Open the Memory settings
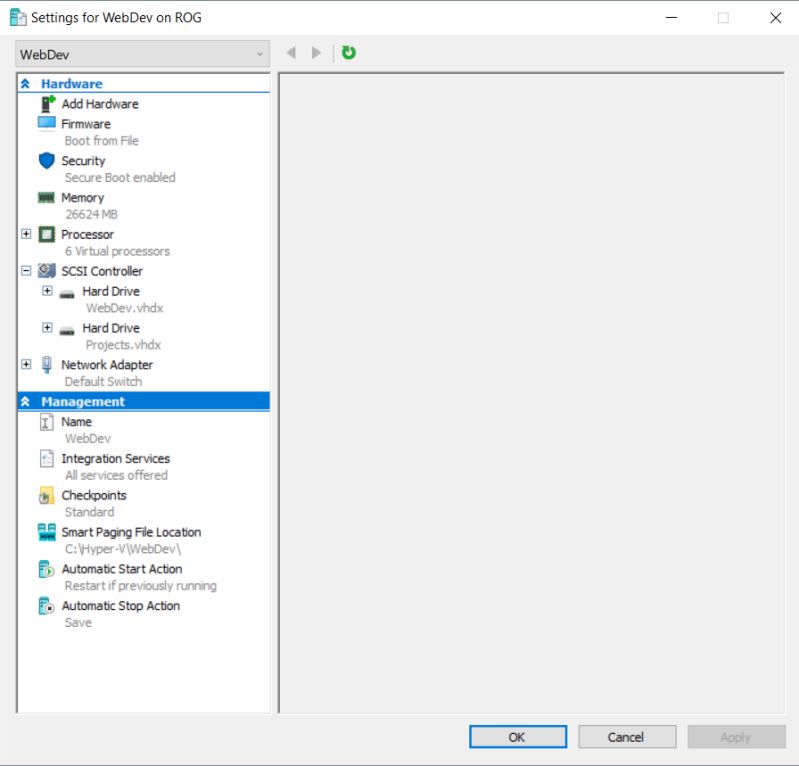The image size is (799, 766). click(83, 198)
